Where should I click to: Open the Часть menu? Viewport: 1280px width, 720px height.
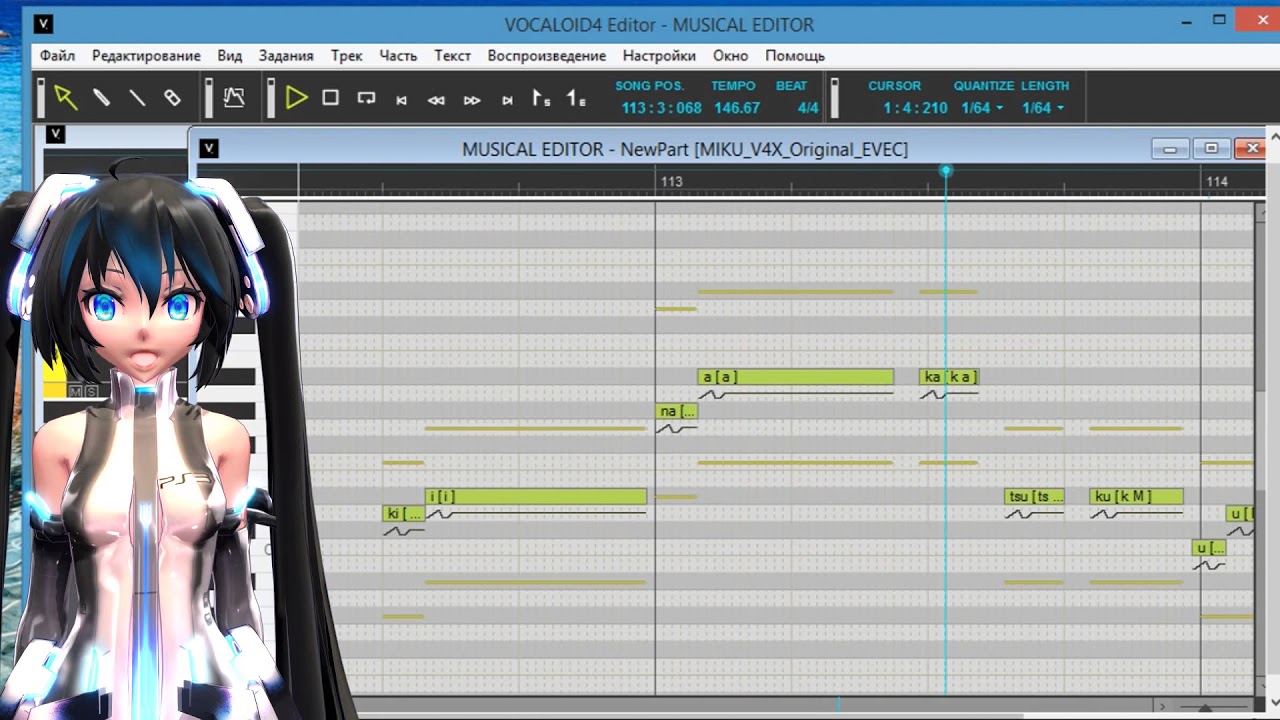(398, 55)
